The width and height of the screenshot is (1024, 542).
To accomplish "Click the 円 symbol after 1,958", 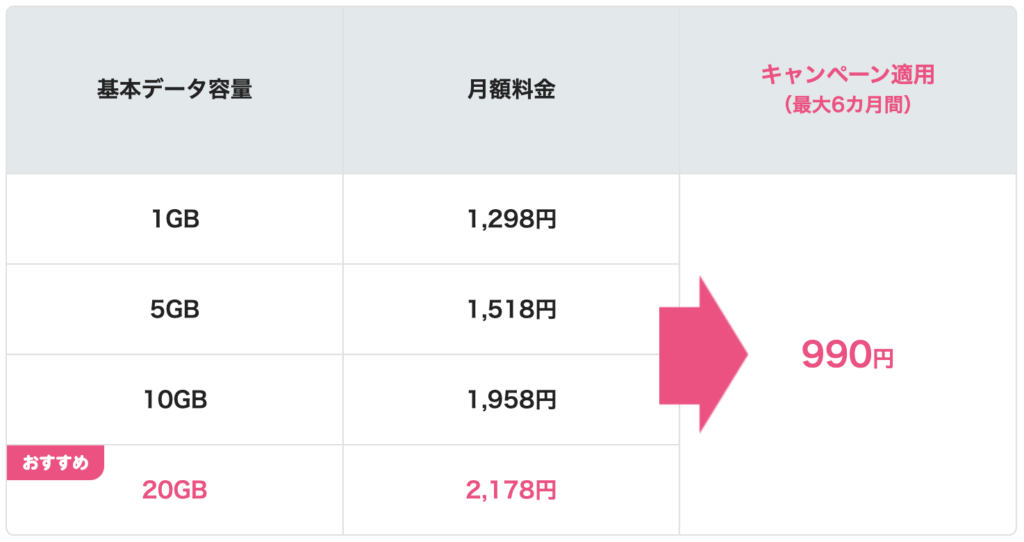I will pyautogui.click(x=546, y=400).
